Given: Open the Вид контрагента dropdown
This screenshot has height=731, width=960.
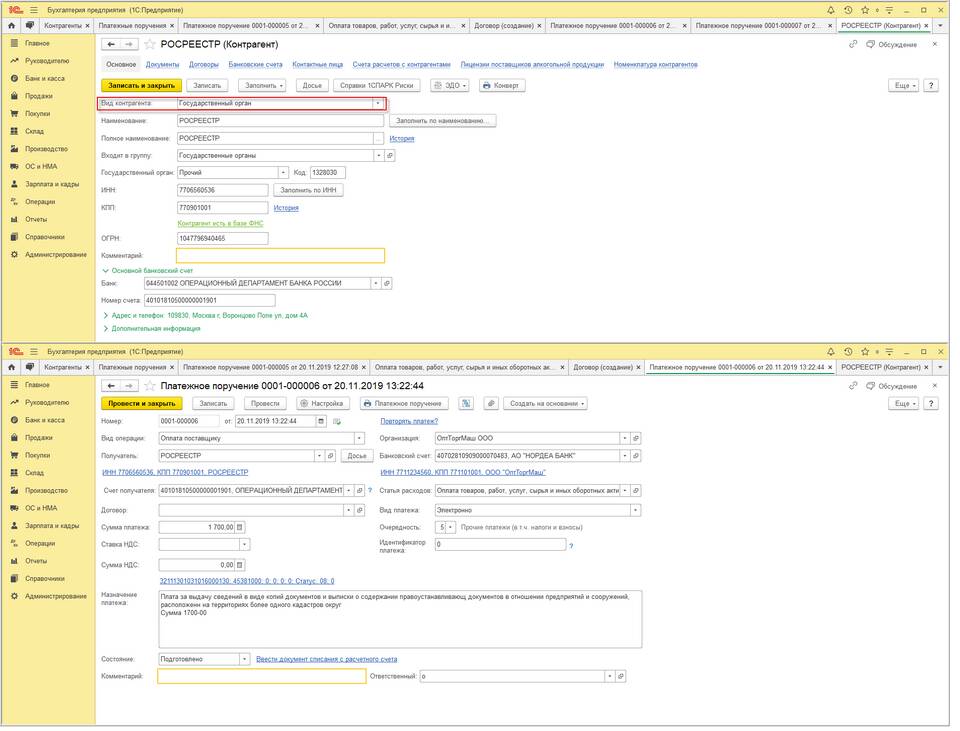Looking at the screenshot, I should (378, 103).
